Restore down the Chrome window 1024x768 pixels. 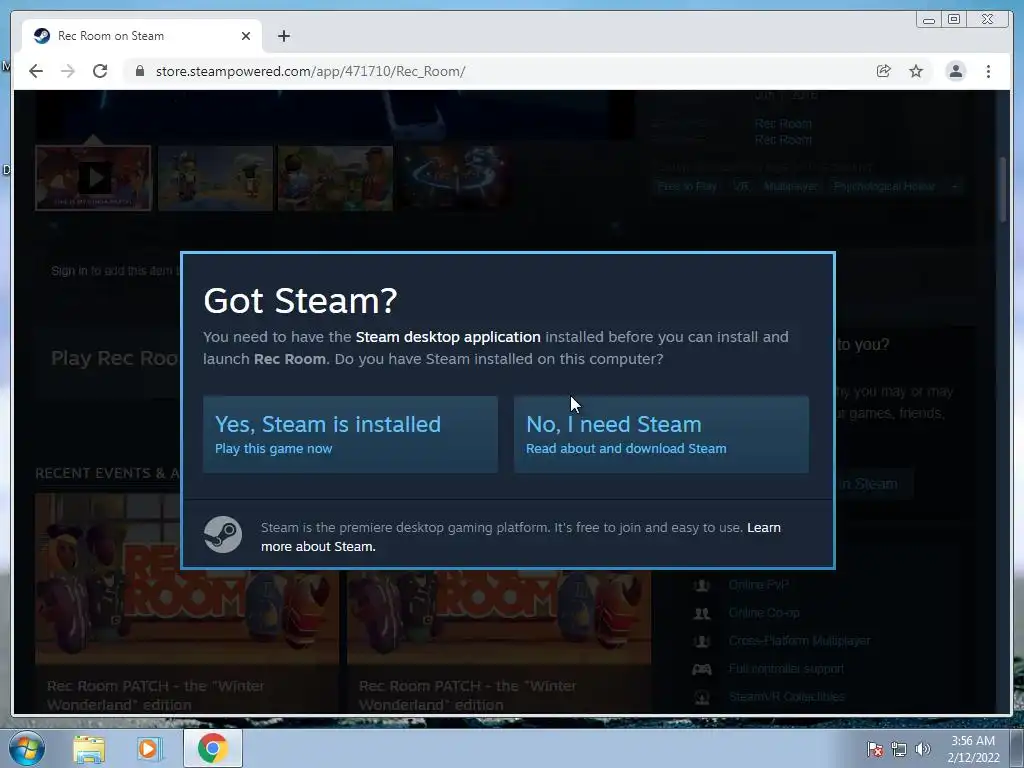point(954,20)
